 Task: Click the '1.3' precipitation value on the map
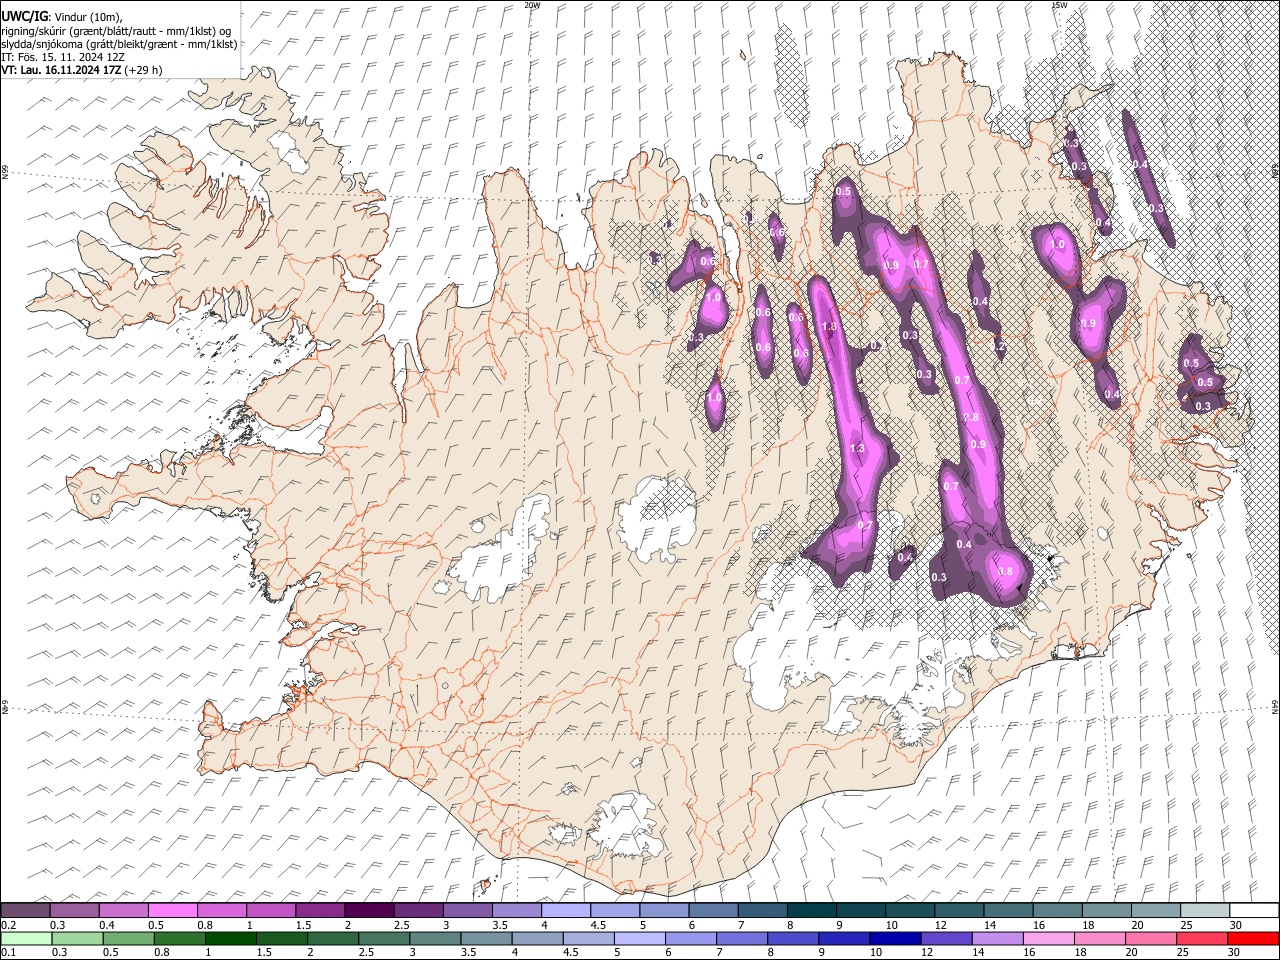coord(857,449)
